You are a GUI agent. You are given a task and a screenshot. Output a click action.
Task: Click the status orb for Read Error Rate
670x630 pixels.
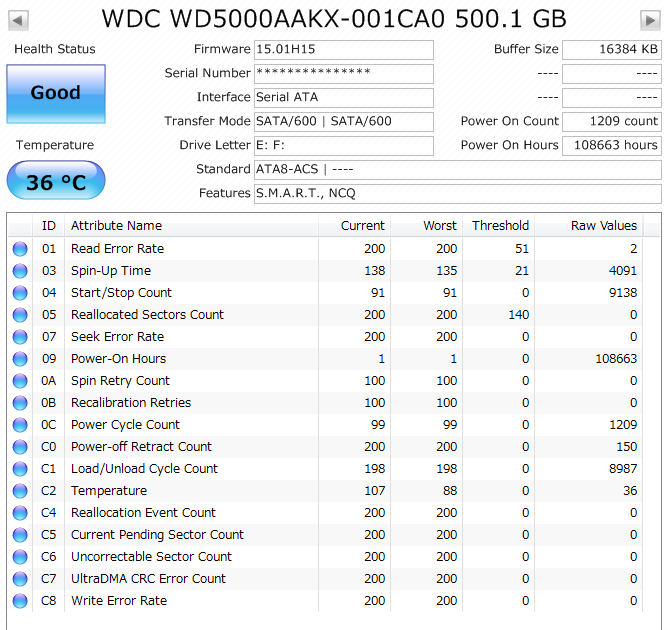tap(20, 249)
